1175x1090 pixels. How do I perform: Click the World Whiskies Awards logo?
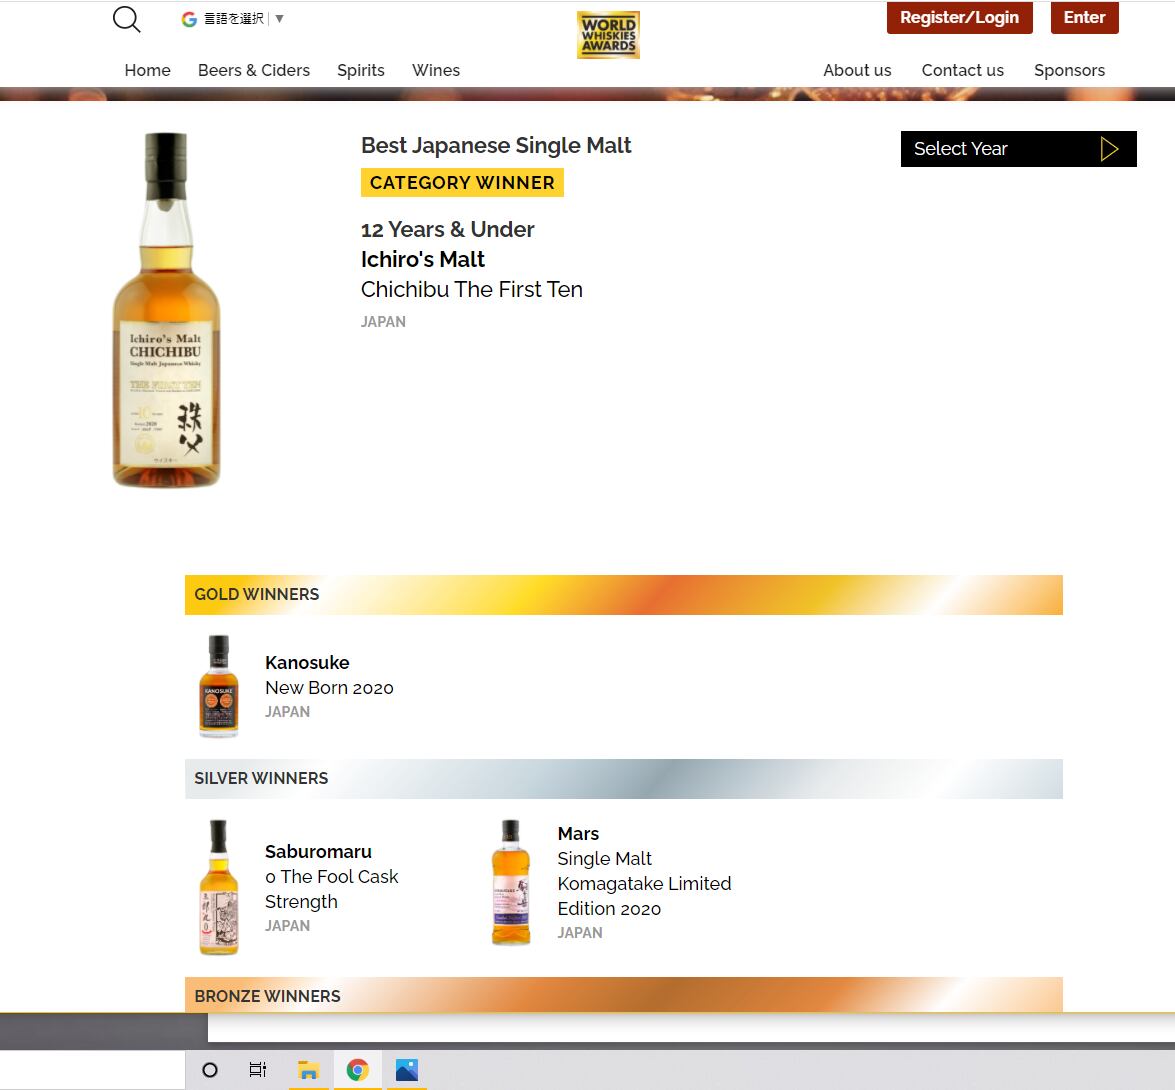click(608, 35)
